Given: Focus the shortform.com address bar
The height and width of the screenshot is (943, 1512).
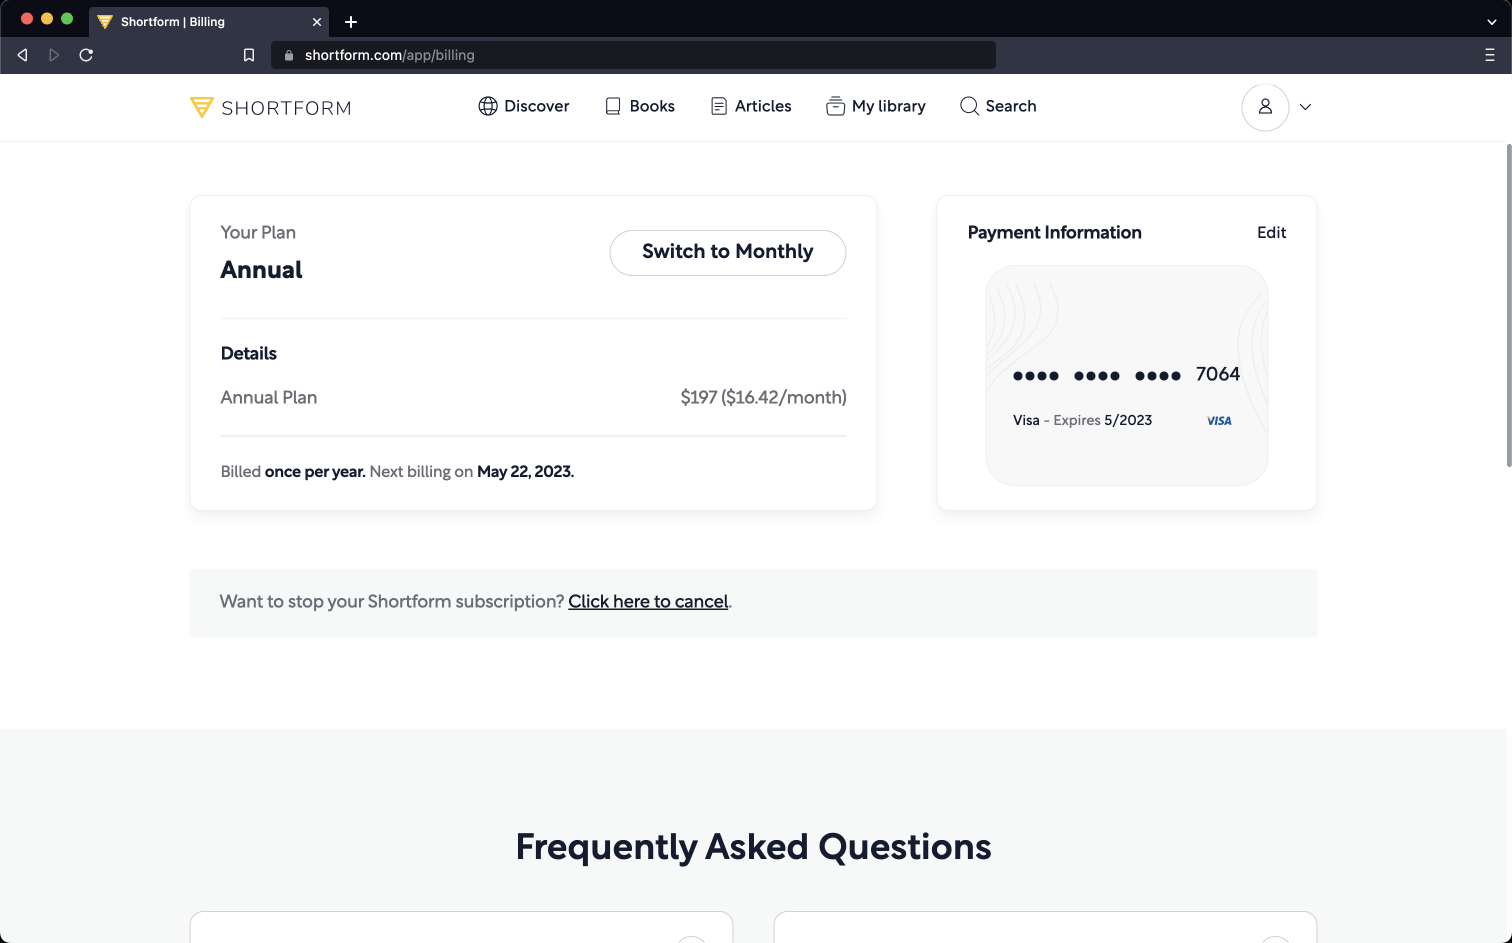Looking at the screenshot, I should (x=634, y=55).
